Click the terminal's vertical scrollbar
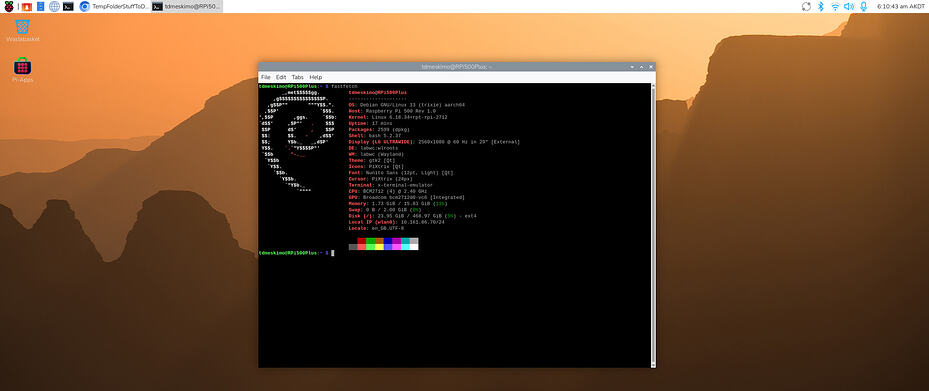The image size is (929, 391). tap(653, 225)
